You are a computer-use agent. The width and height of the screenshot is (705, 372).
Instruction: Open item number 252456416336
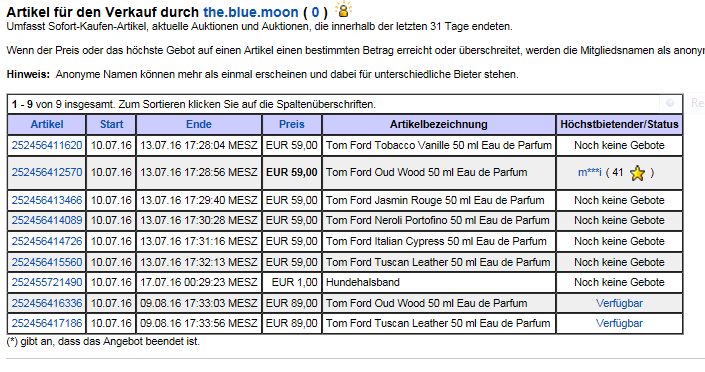[47, 303]
